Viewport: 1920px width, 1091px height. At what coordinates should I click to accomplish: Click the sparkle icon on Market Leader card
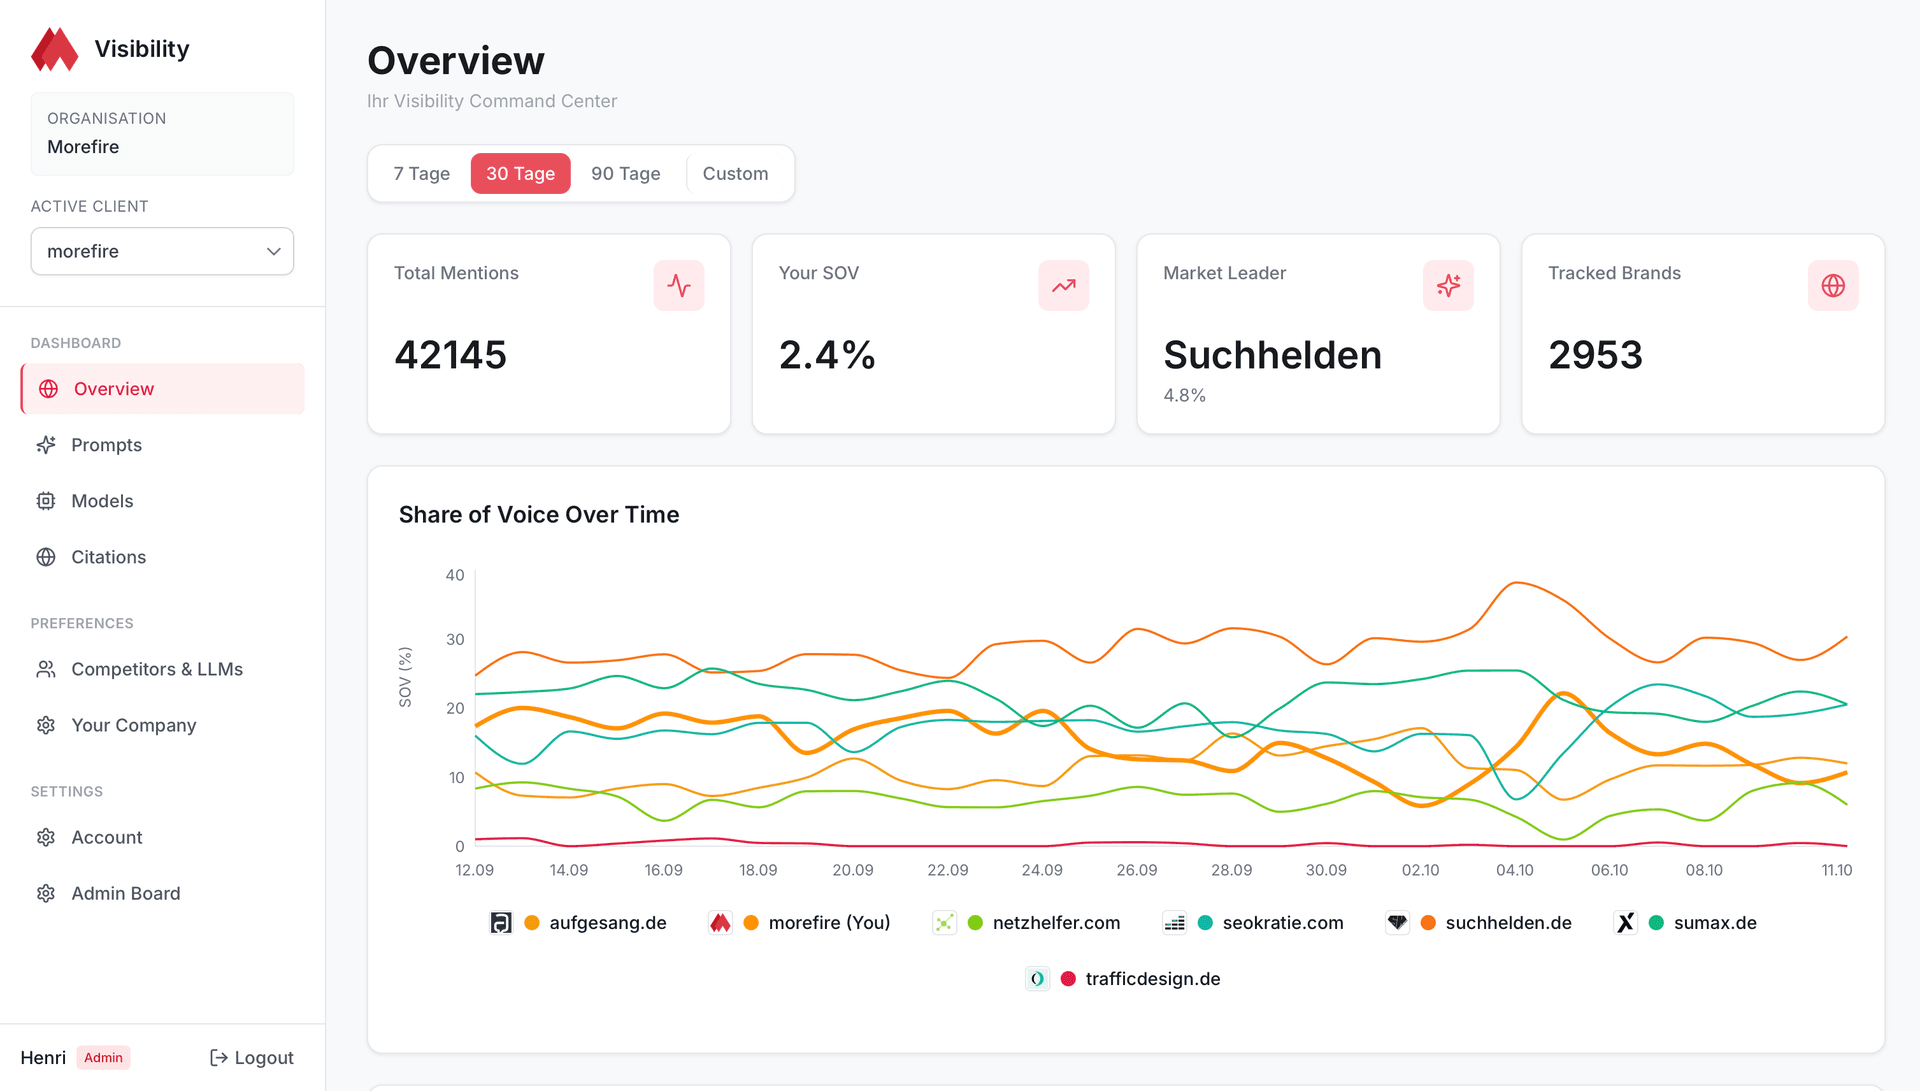tap(1448, 285)
